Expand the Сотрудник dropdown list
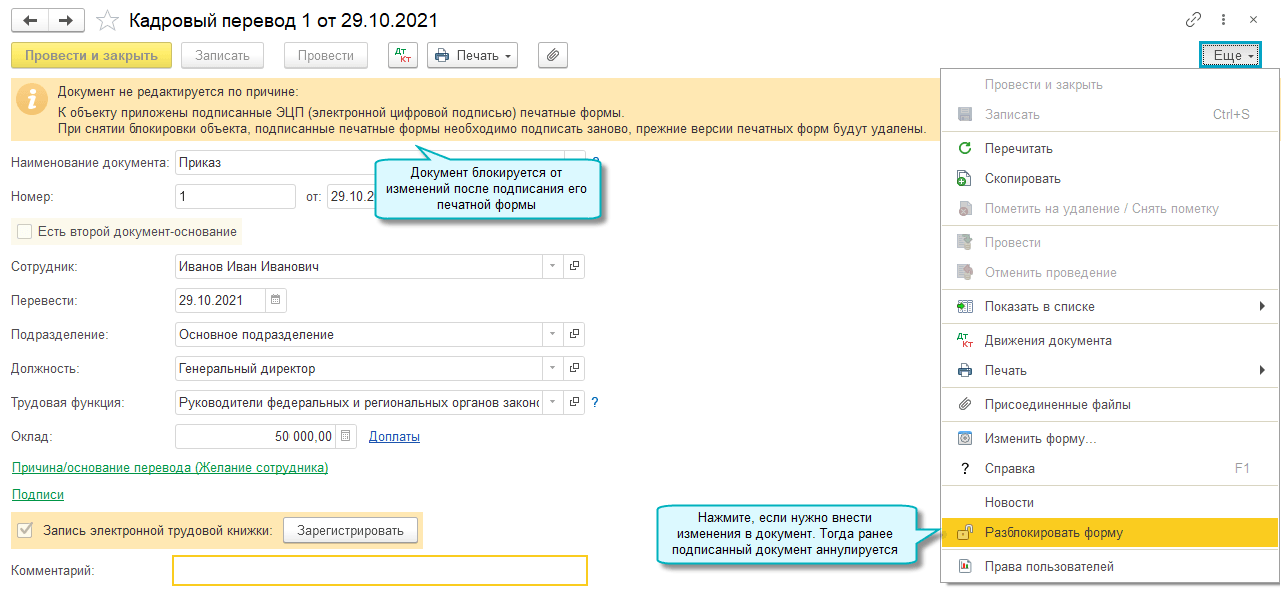The height and width of the screenshot is (589, 1281). [553, 267]
